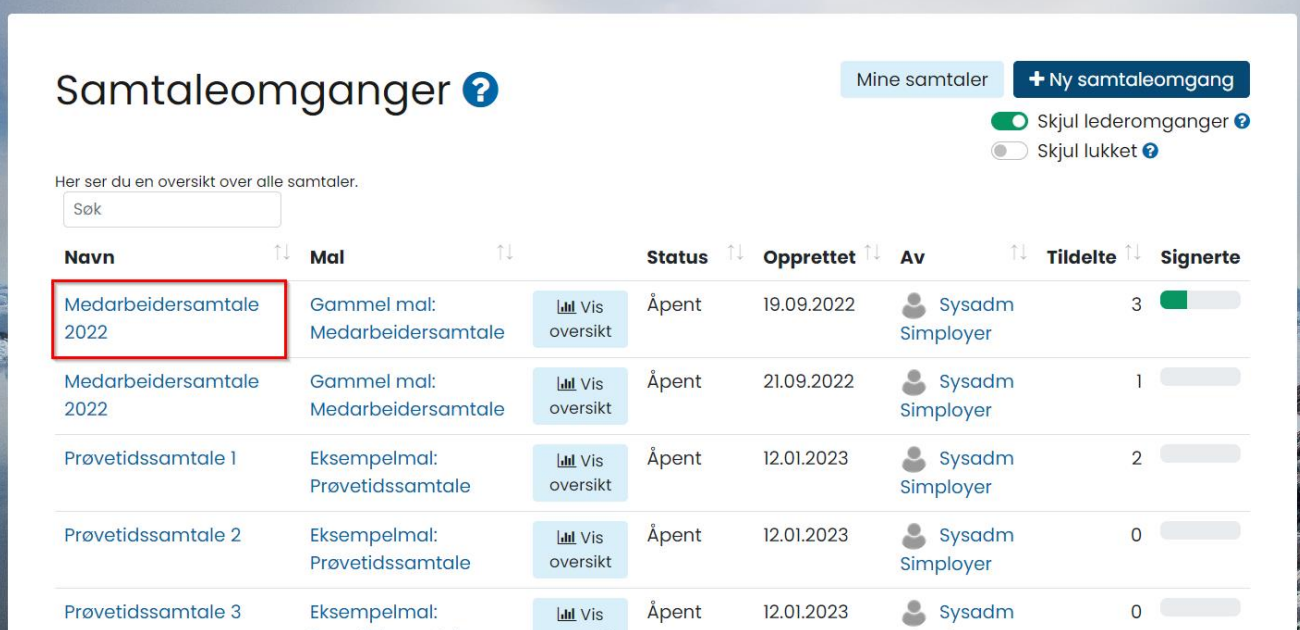Click date 21.09.2022 cell

click(809, 382)
